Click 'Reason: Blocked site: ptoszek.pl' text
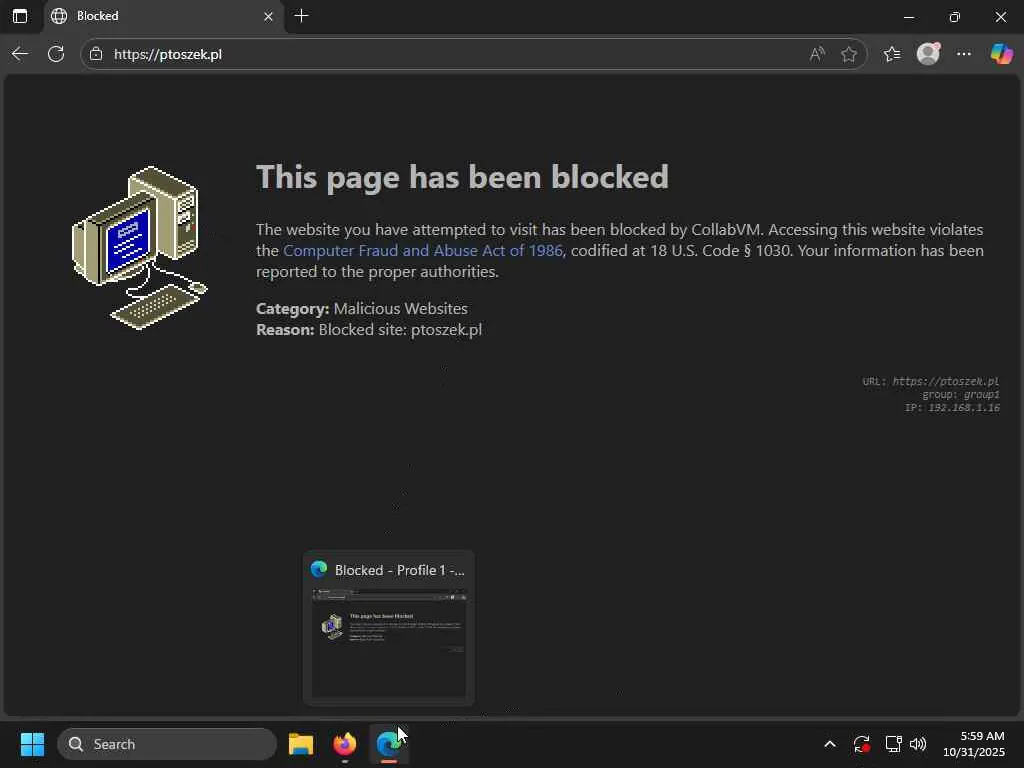Viewport: 1024px width, 768px height. tap(369, 329)
